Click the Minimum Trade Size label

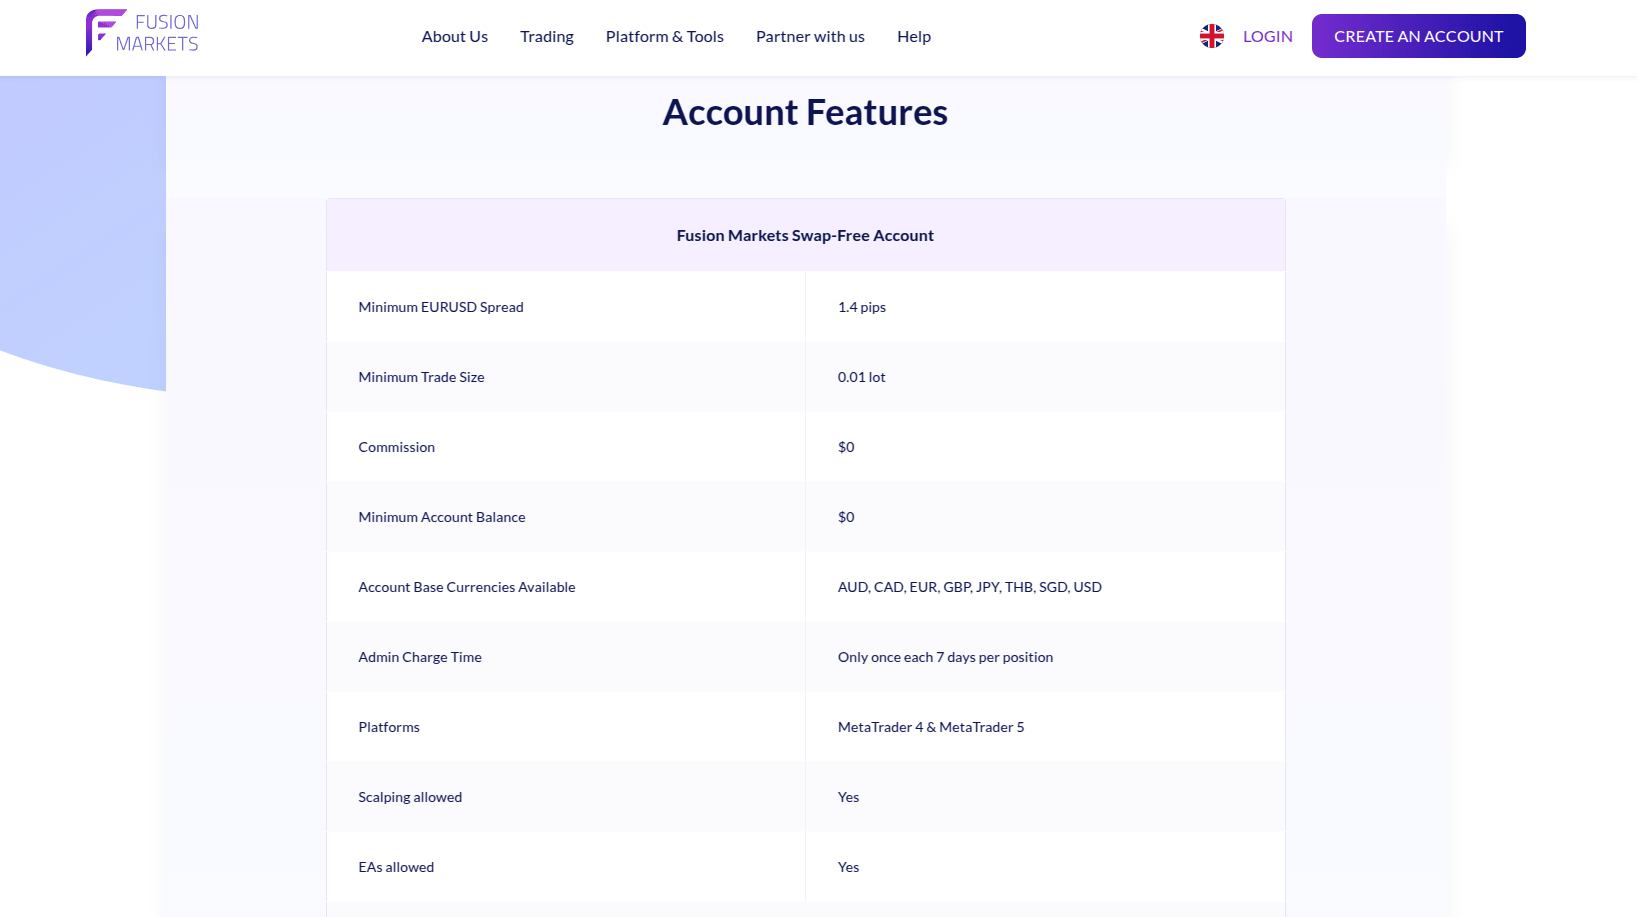point(421,377)
